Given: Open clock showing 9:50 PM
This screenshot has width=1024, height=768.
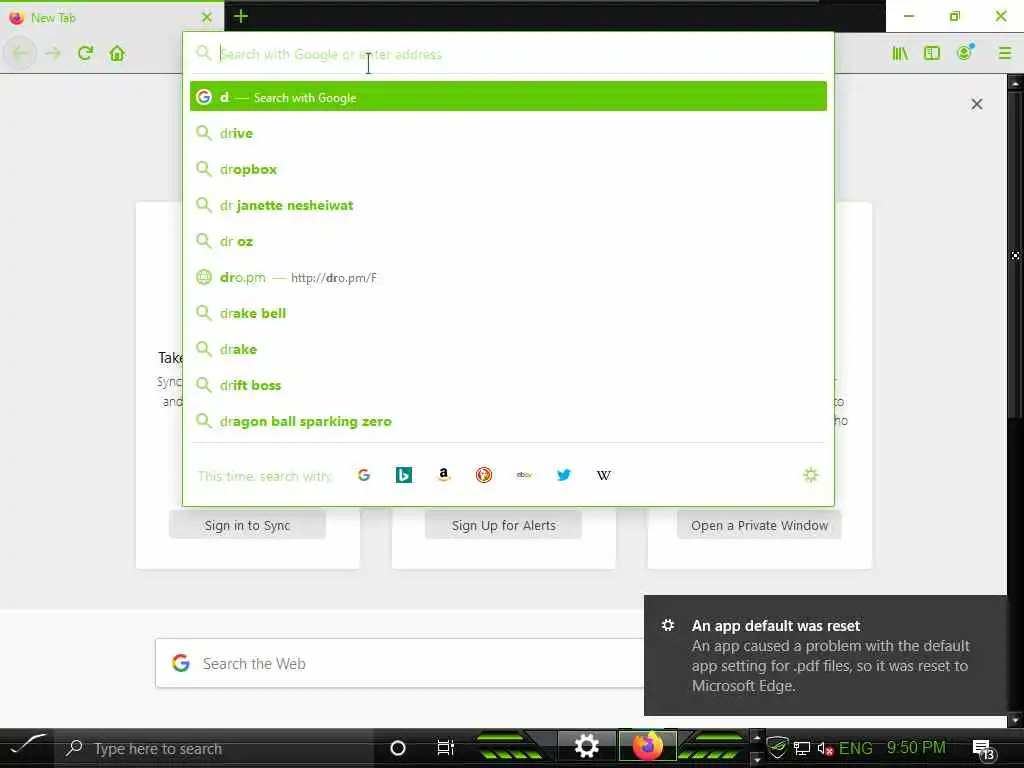Looking at the screenshot, I should pos(916,747).
